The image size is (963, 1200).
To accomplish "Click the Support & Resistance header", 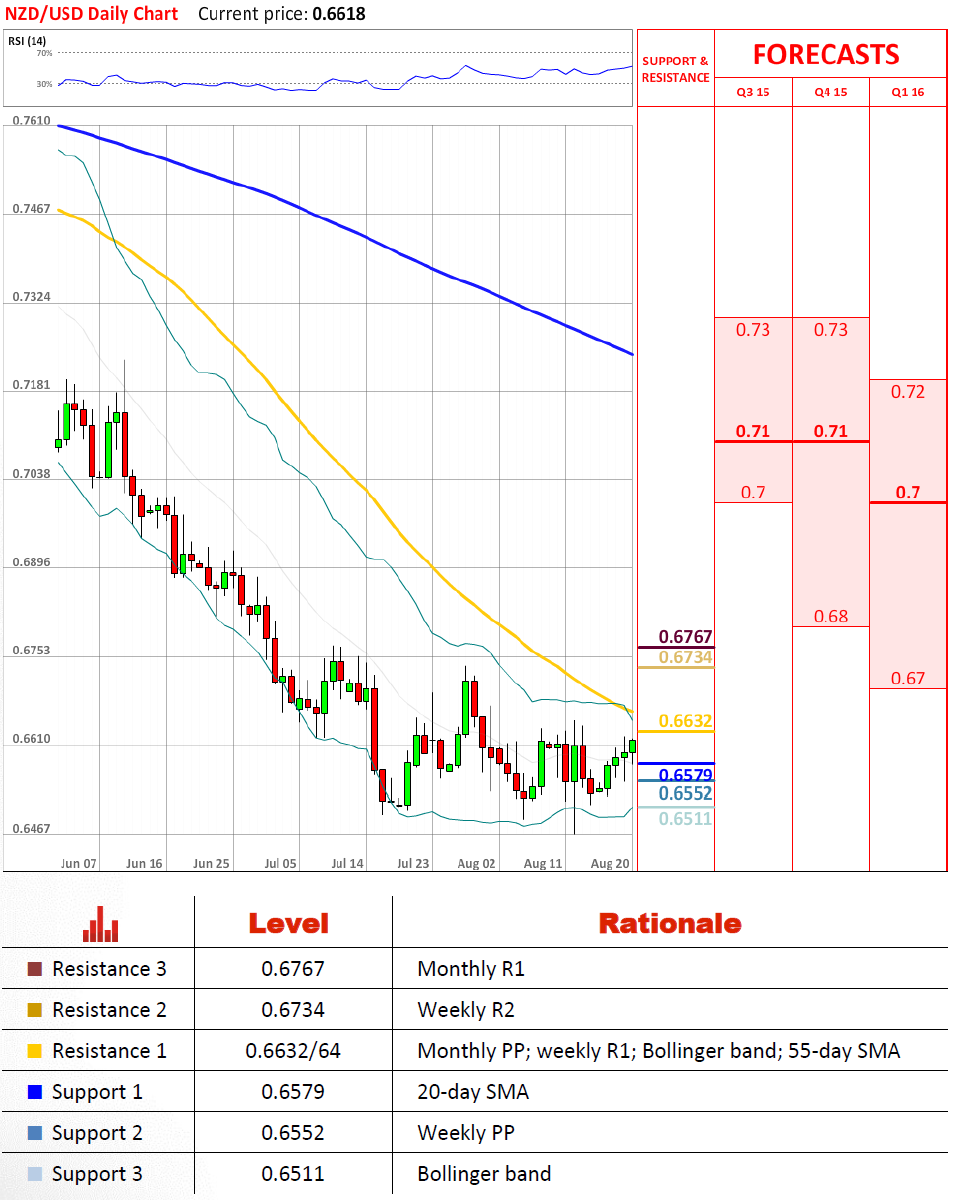I will (676, 69).
